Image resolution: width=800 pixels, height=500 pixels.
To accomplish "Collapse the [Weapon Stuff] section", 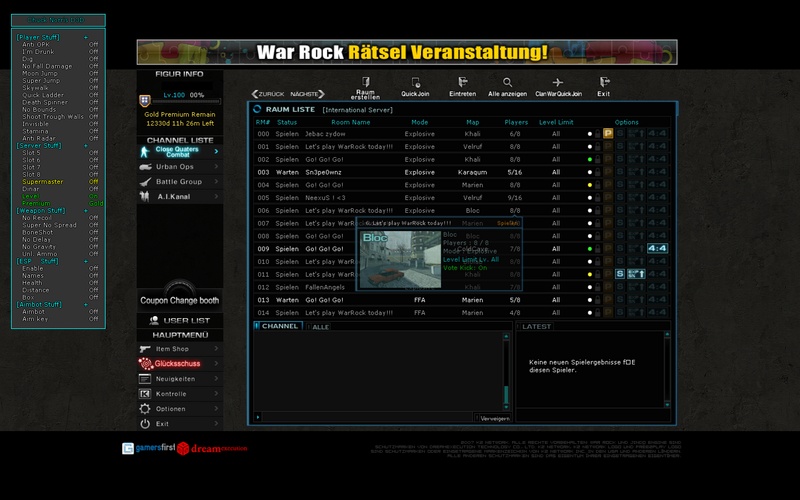I will [x=86, y=211].
